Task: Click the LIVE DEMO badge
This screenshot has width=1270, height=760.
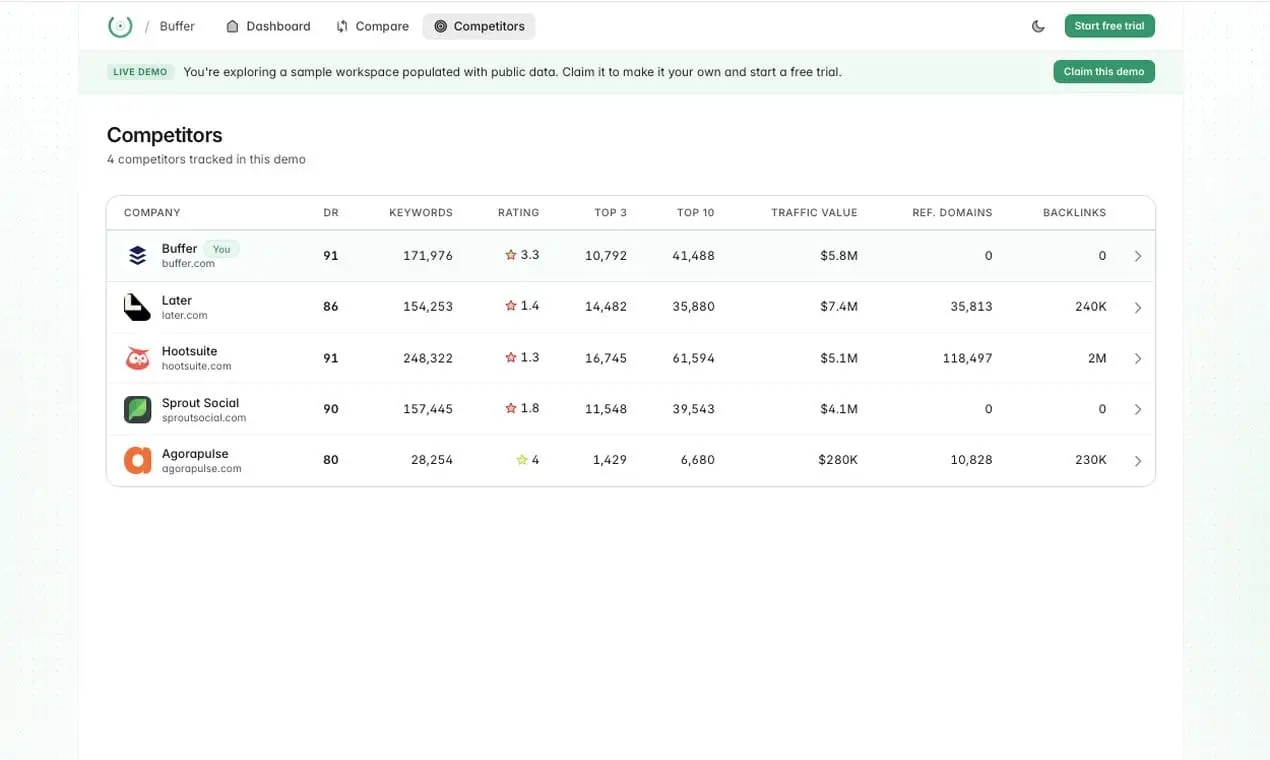Action: [140, 72]
